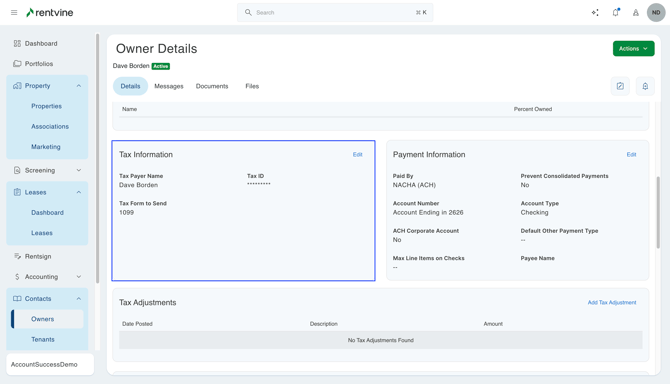
Task: Switch to the Details tab
Action: [130, 86]
